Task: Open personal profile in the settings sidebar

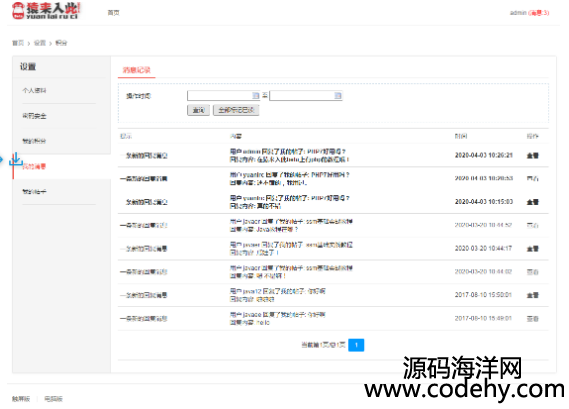Action: point(34,90)
